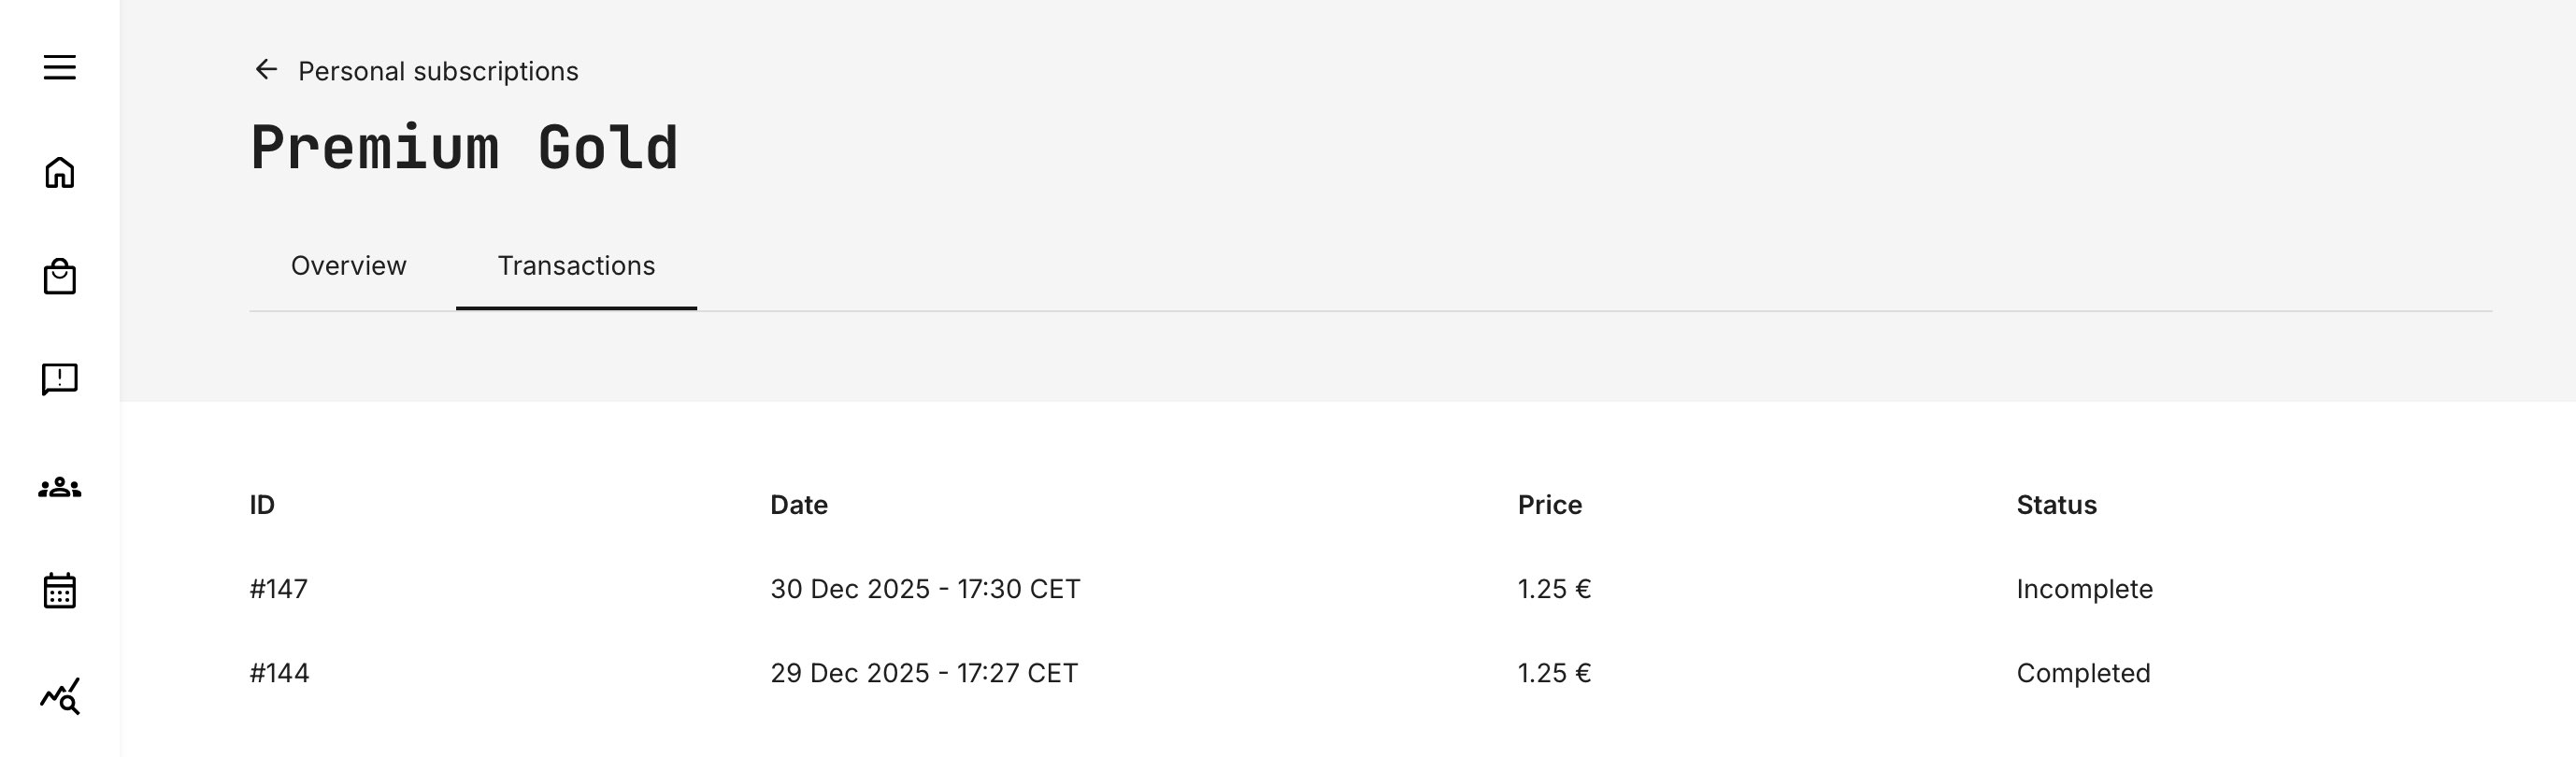Click the ID column header
The width and height of the screenshot is (2576, 757).
point(262,505)
